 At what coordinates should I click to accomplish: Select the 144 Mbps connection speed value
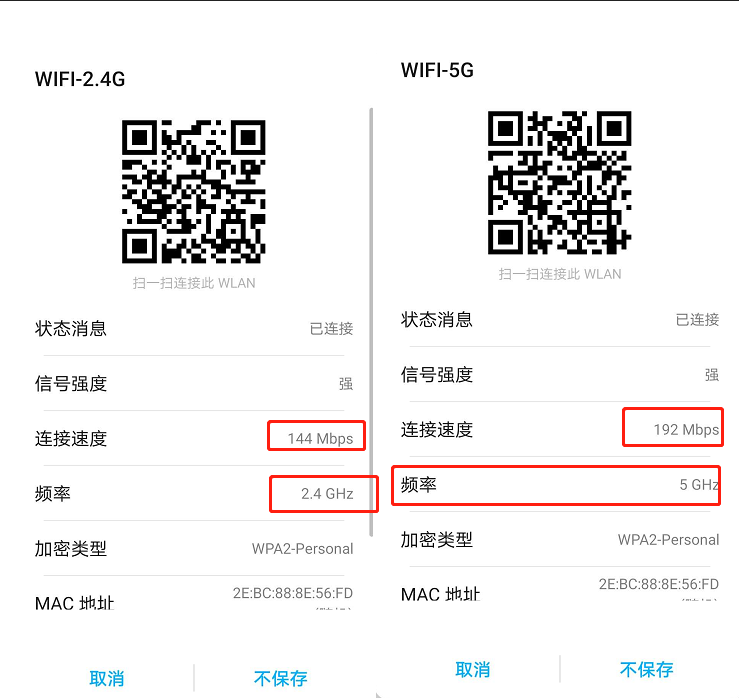(320, 439)
